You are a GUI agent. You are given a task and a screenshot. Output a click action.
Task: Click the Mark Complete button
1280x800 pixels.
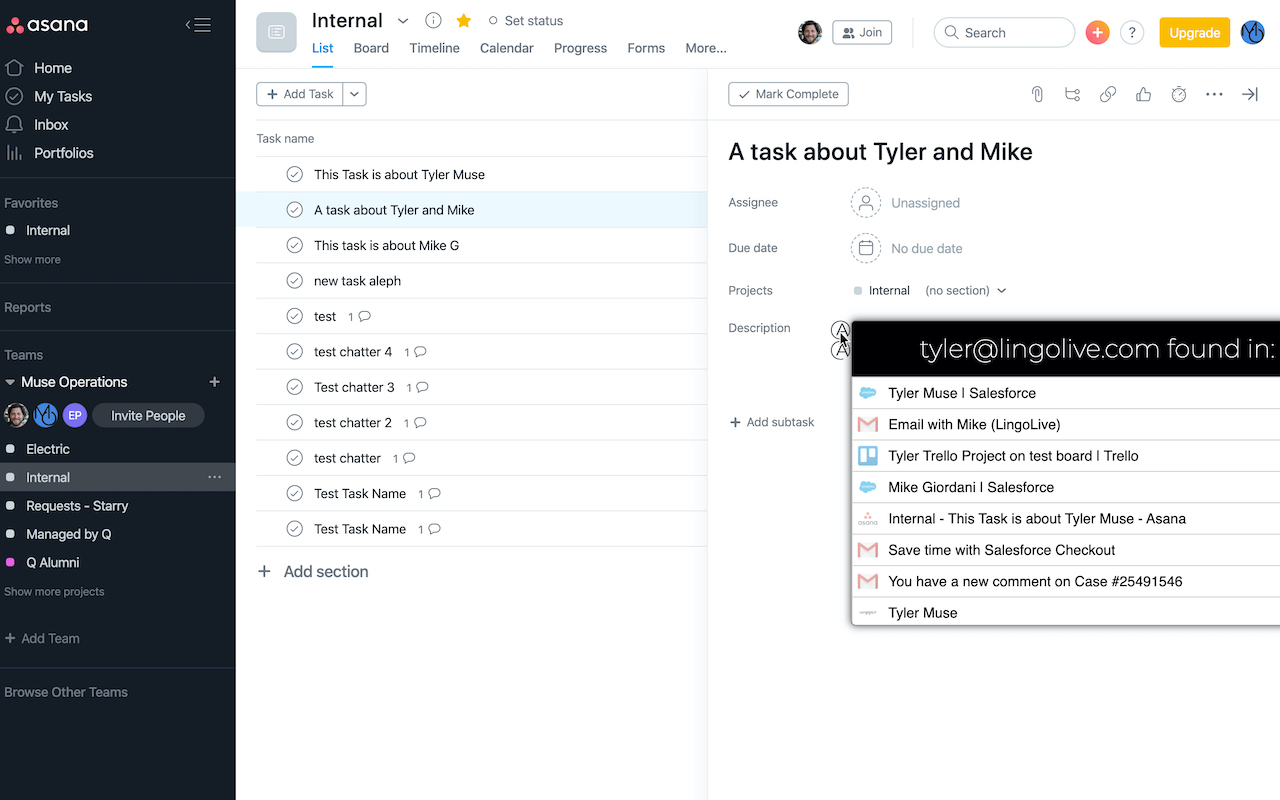pos(788,94)
